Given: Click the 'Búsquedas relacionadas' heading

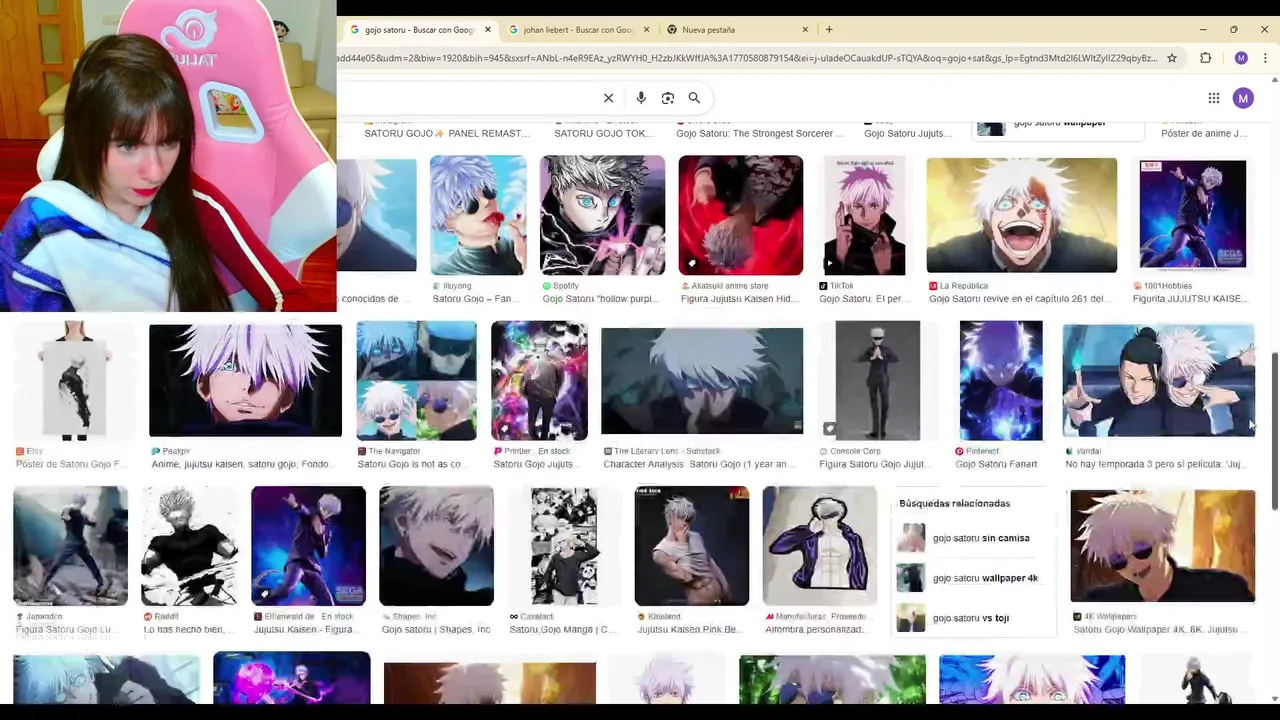Looking at the screenshot, I should [954, 503].
